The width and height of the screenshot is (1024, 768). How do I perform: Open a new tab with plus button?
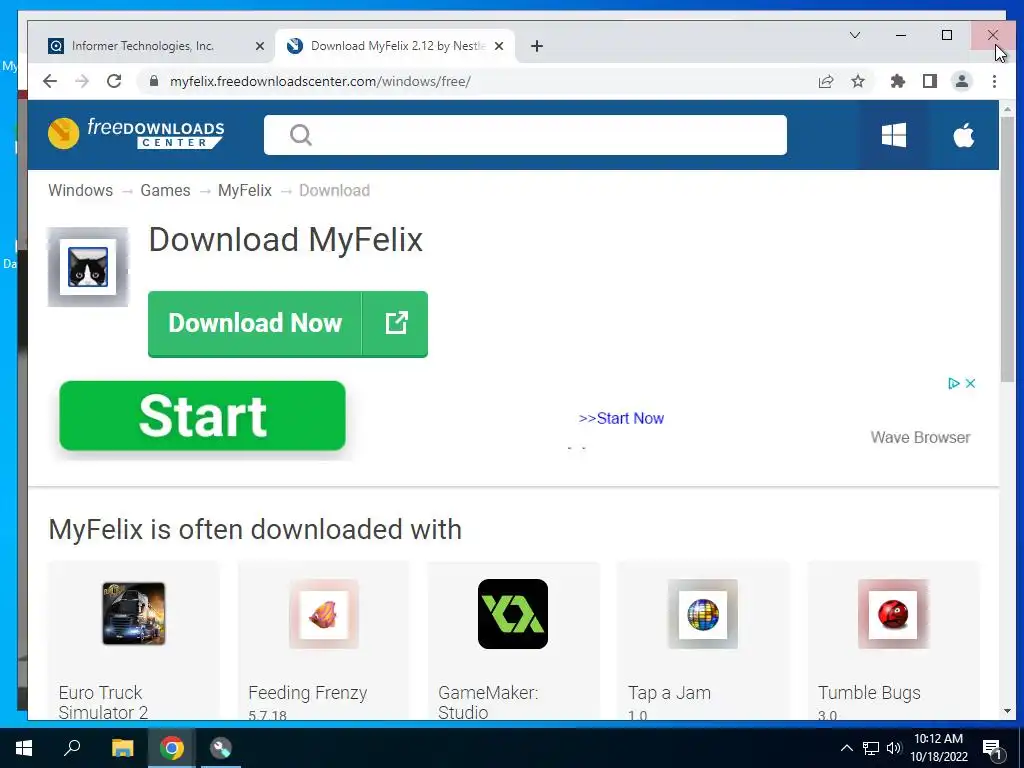[537, 46]
